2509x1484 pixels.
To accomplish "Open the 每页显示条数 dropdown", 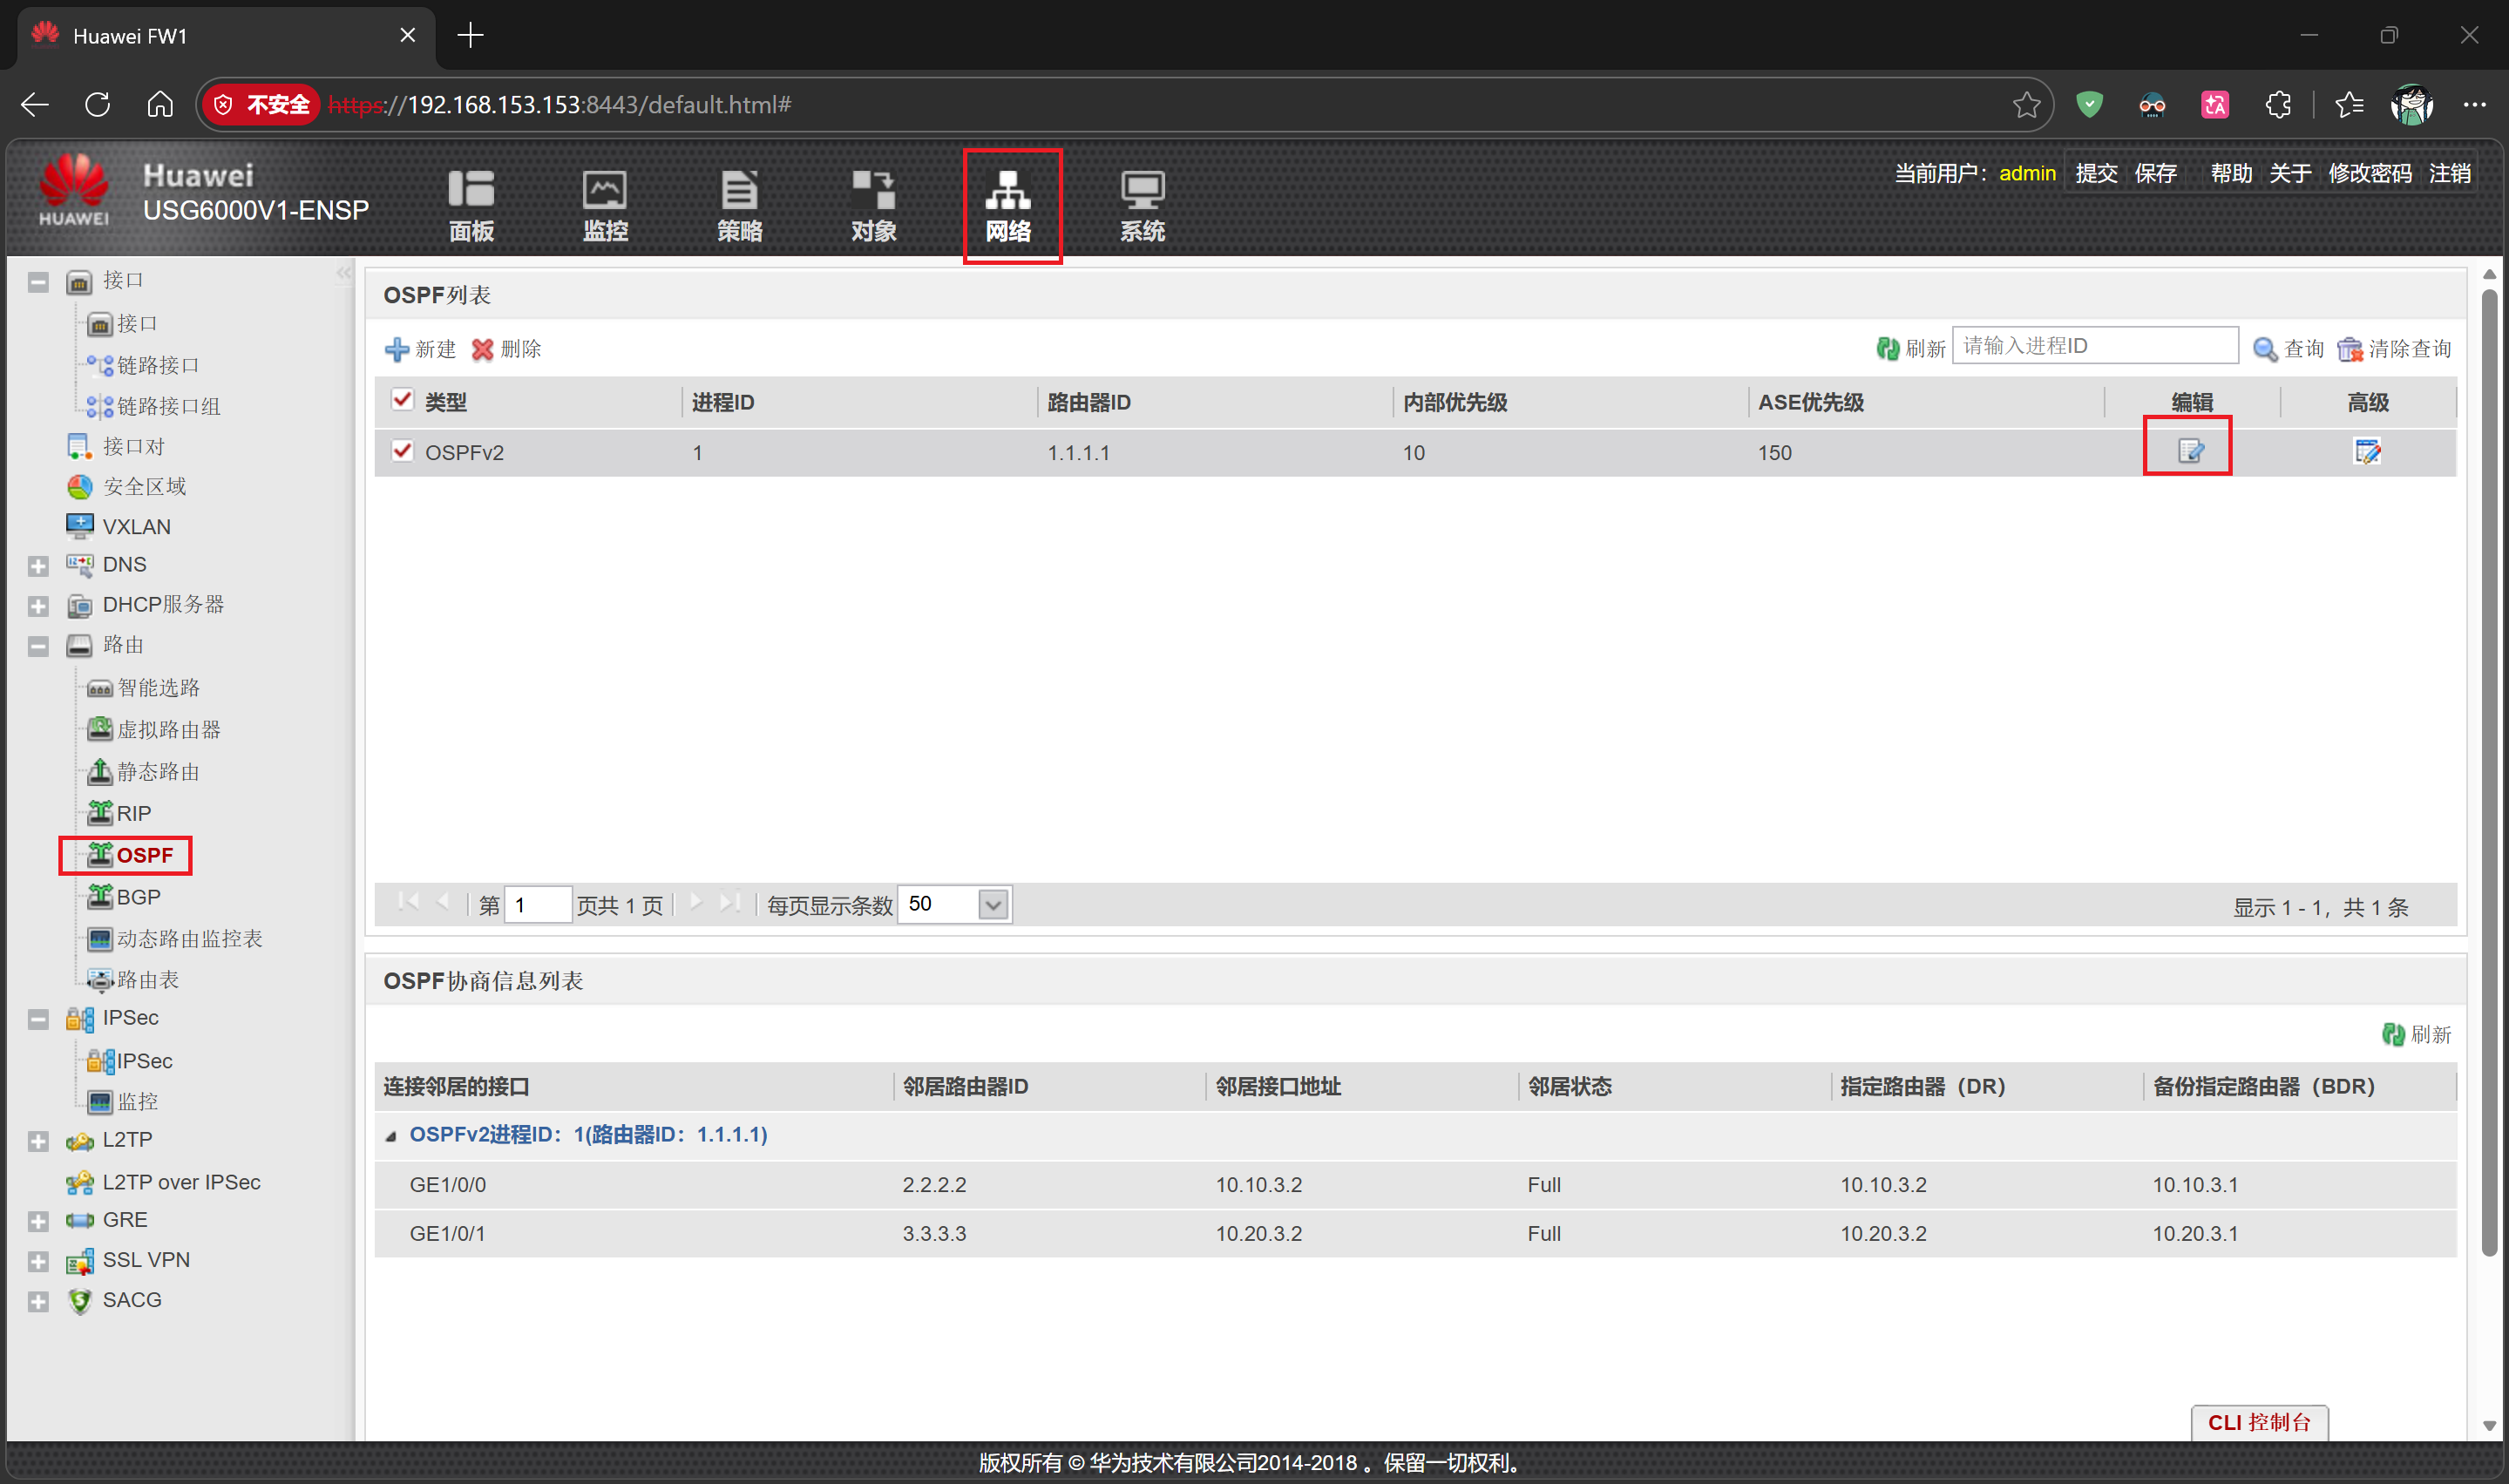I will pos(992,904).
